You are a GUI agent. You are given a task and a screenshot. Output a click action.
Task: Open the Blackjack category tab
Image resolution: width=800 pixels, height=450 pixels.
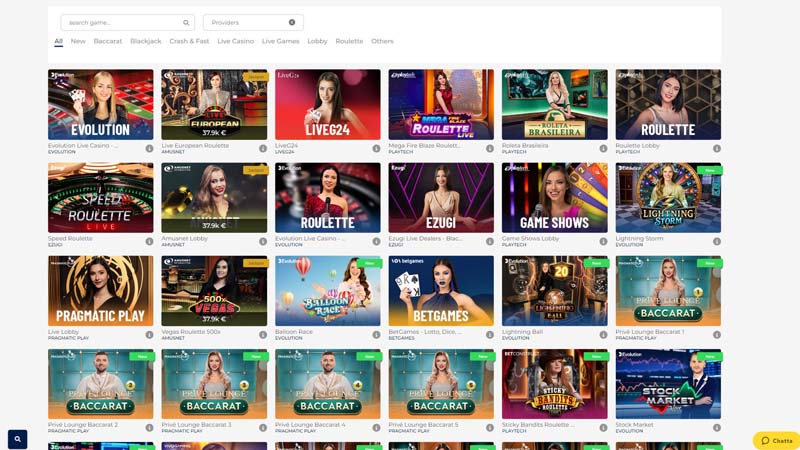point(145,41)
